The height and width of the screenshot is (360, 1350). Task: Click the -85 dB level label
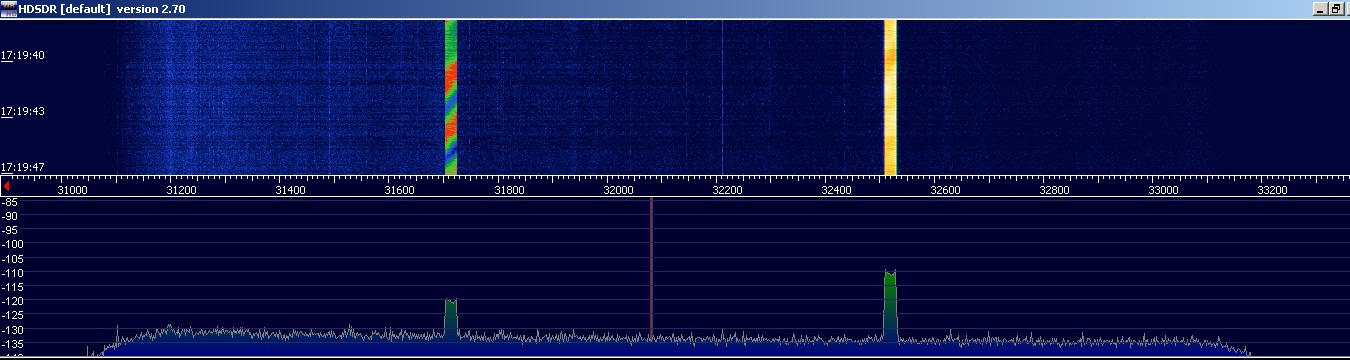tap(11, 202)
